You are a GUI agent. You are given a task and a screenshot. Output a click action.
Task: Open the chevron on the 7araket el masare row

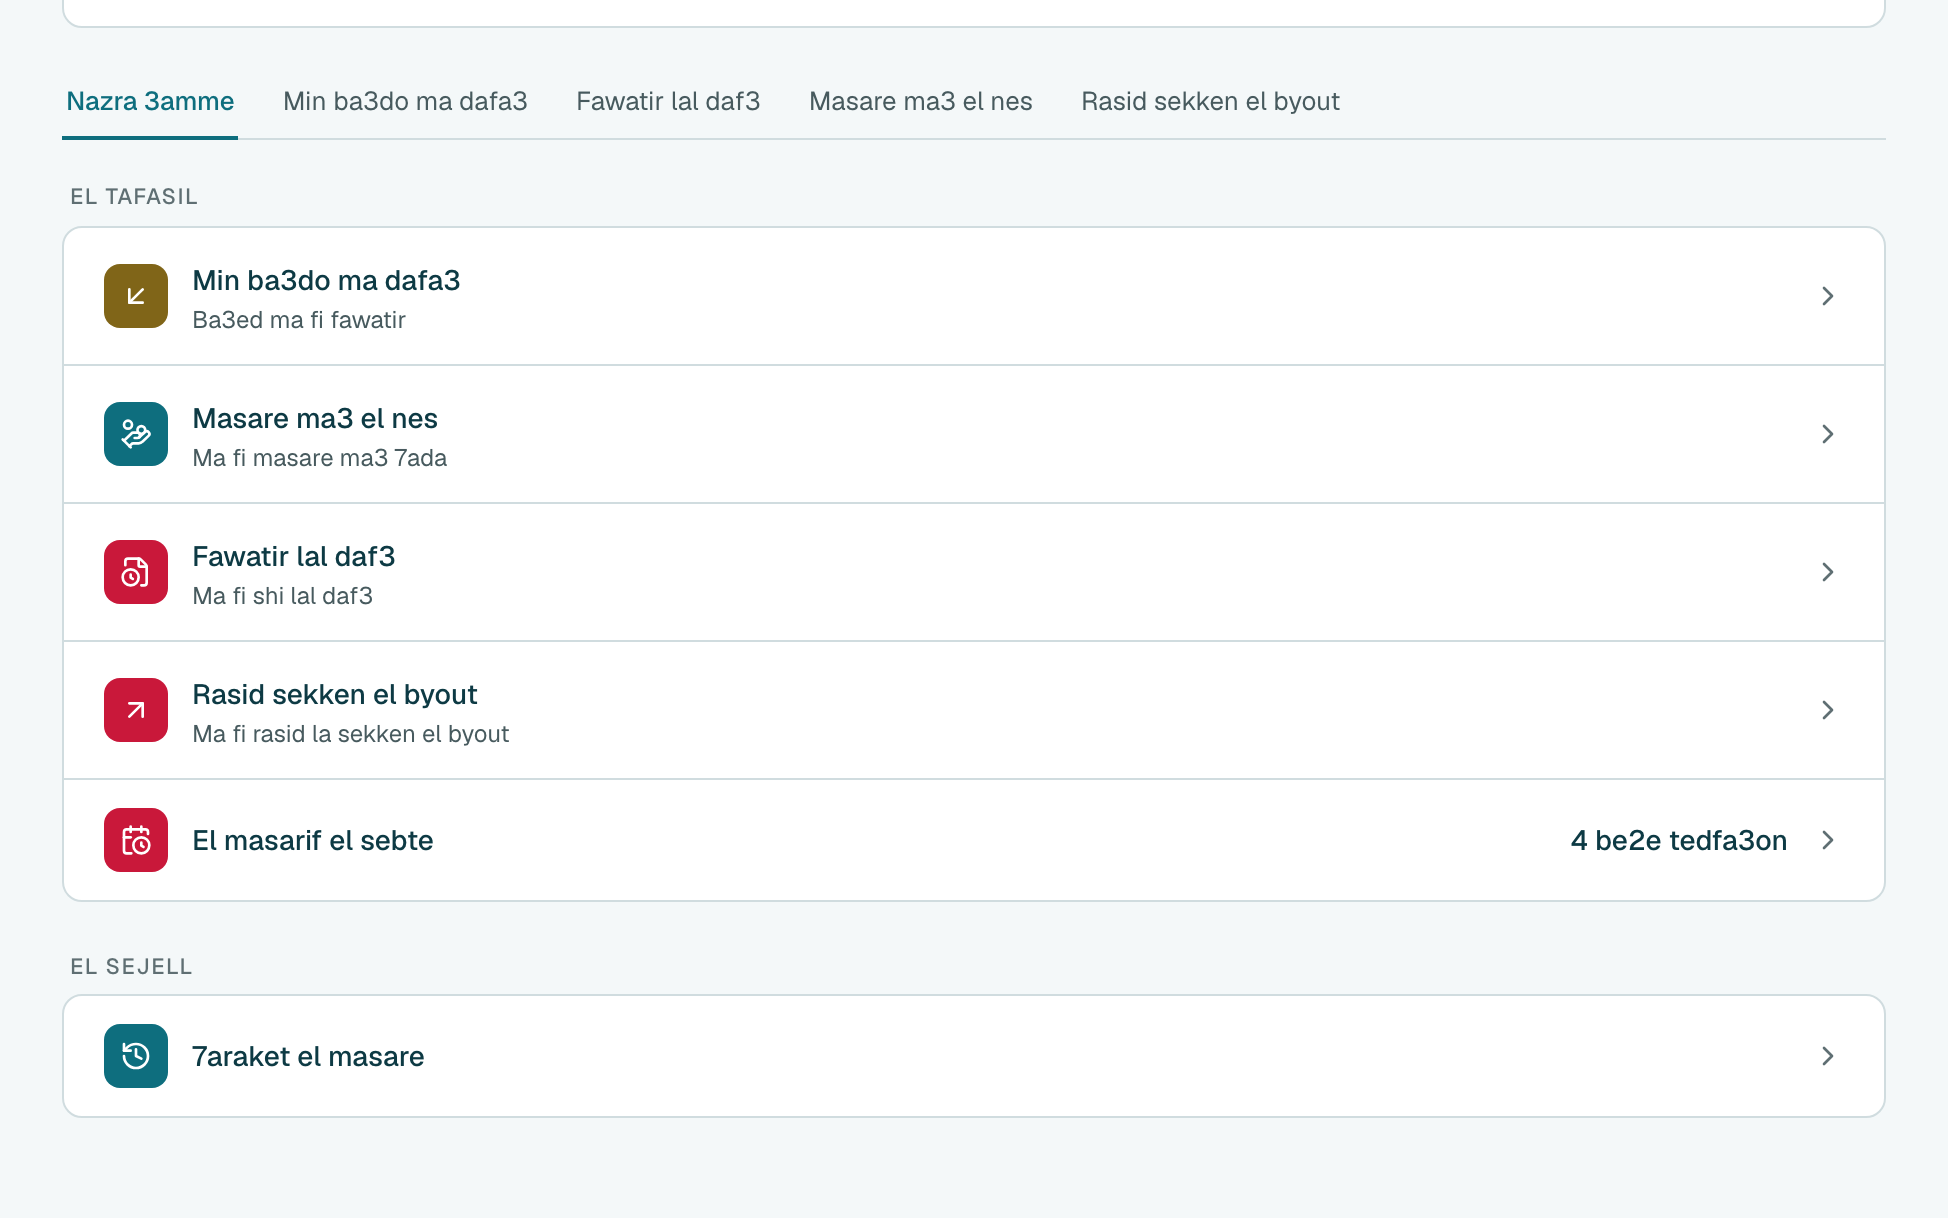(x=1827, y=1056)
